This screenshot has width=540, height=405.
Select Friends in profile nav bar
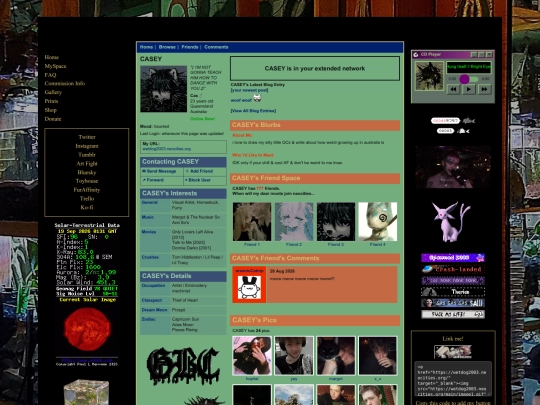tap(190, 47)
